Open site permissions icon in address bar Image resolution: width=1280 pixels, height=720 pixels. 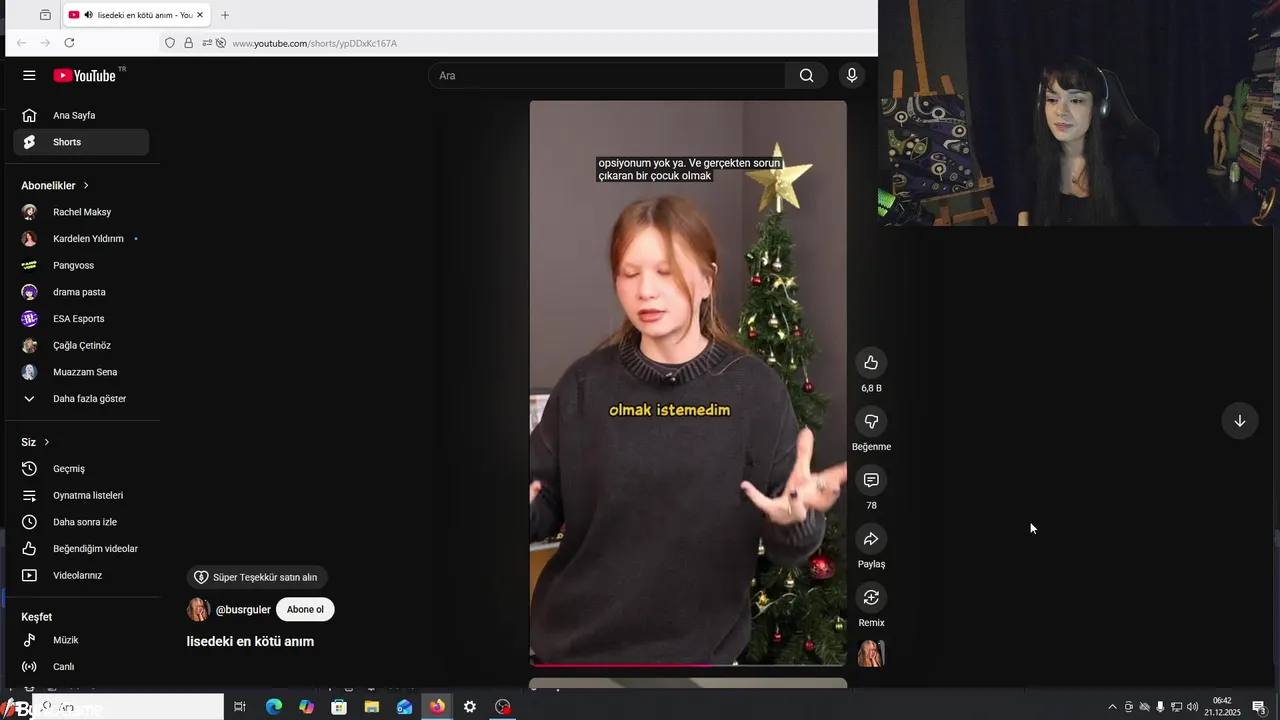tap(207, 43)
